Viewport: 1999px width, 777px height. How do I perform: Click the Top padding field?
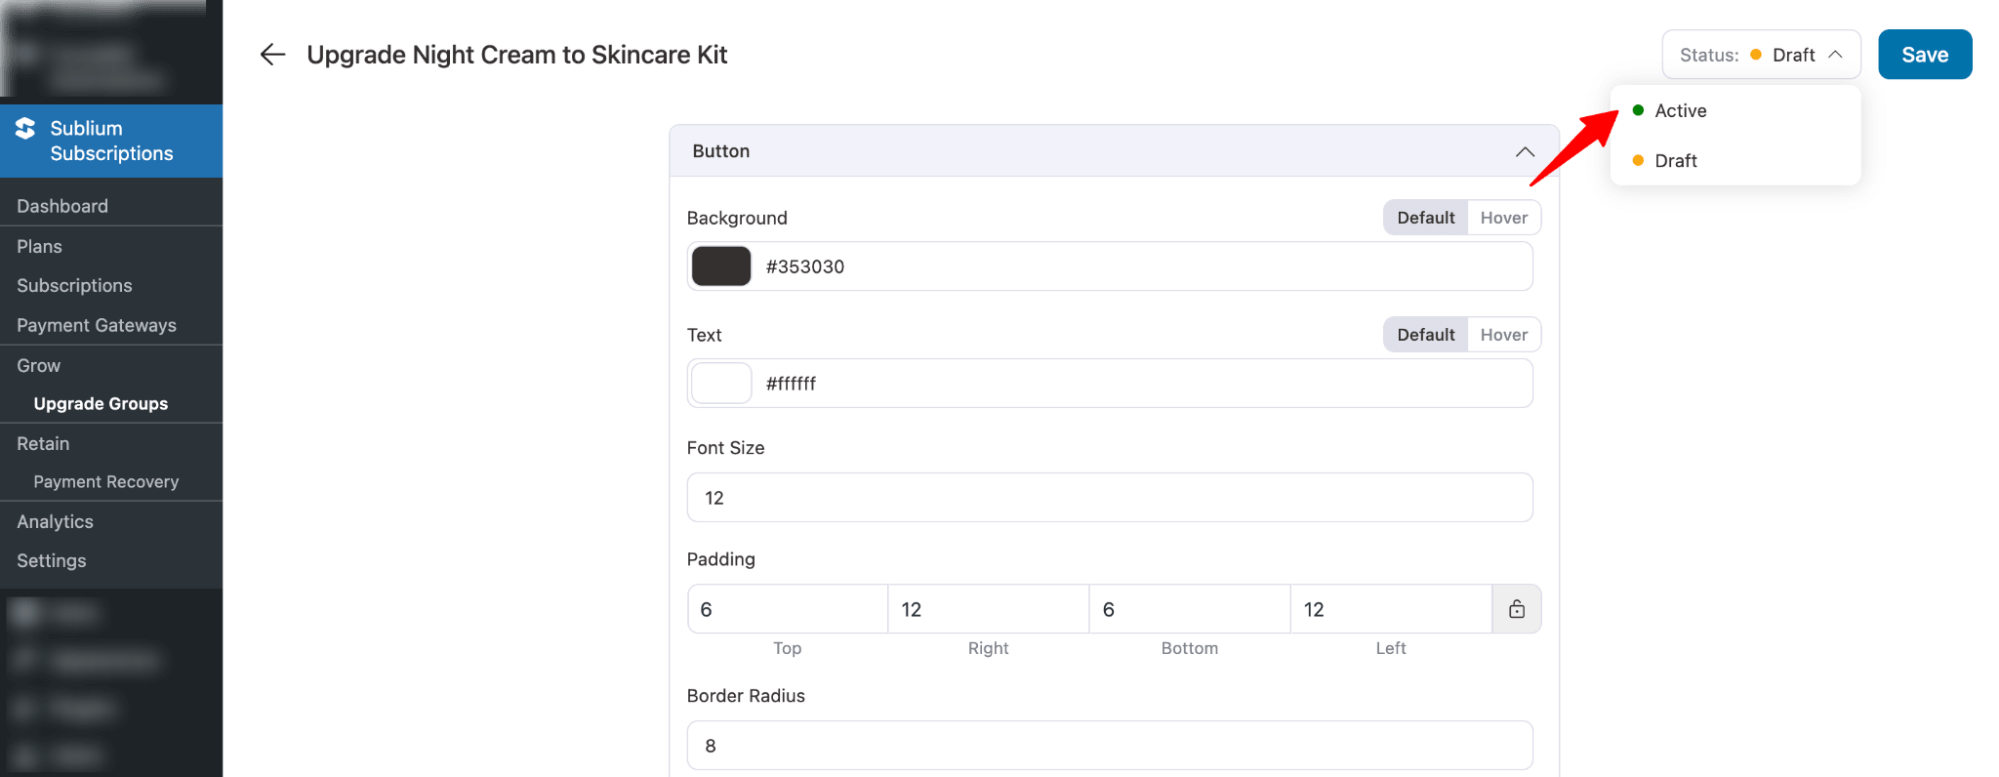point(787,610)
